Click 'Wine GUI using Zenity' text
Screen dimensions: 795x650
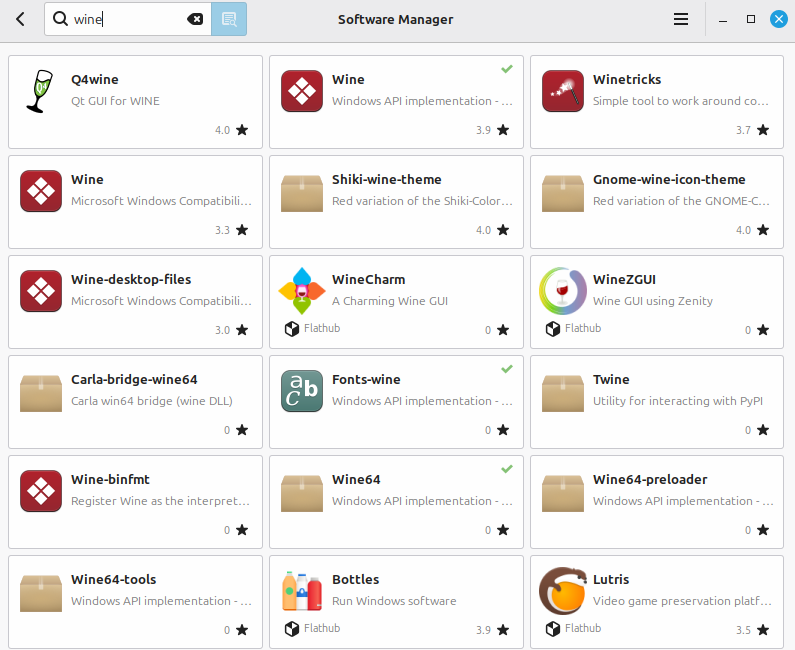point(653,301)
